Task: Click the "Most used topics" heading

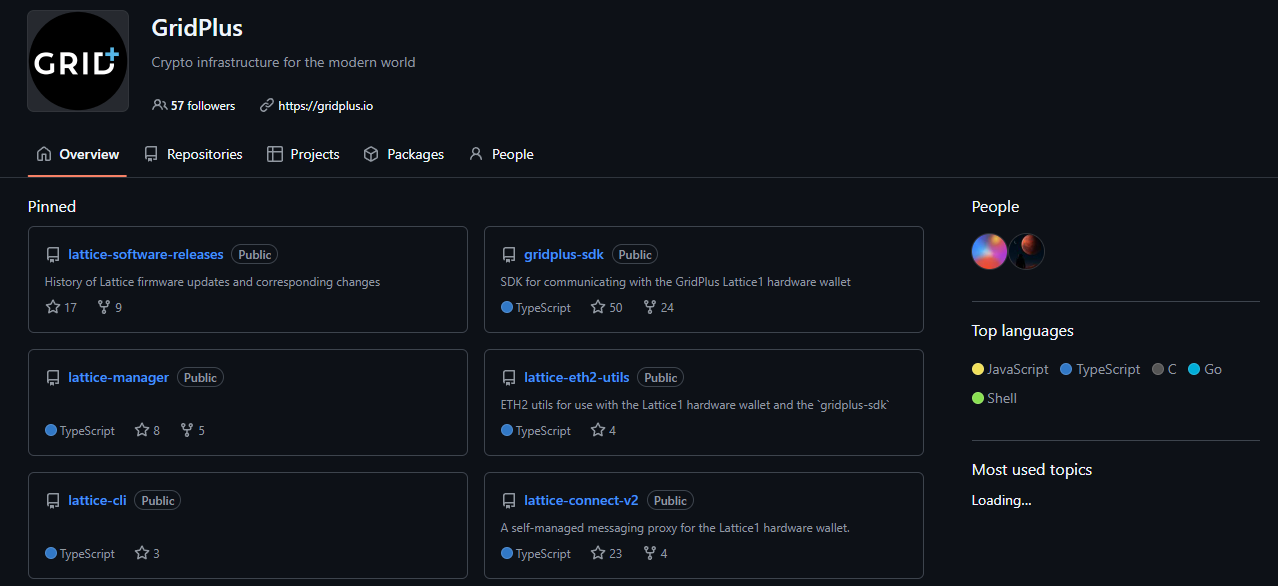Action: [x=1032, y=470]
